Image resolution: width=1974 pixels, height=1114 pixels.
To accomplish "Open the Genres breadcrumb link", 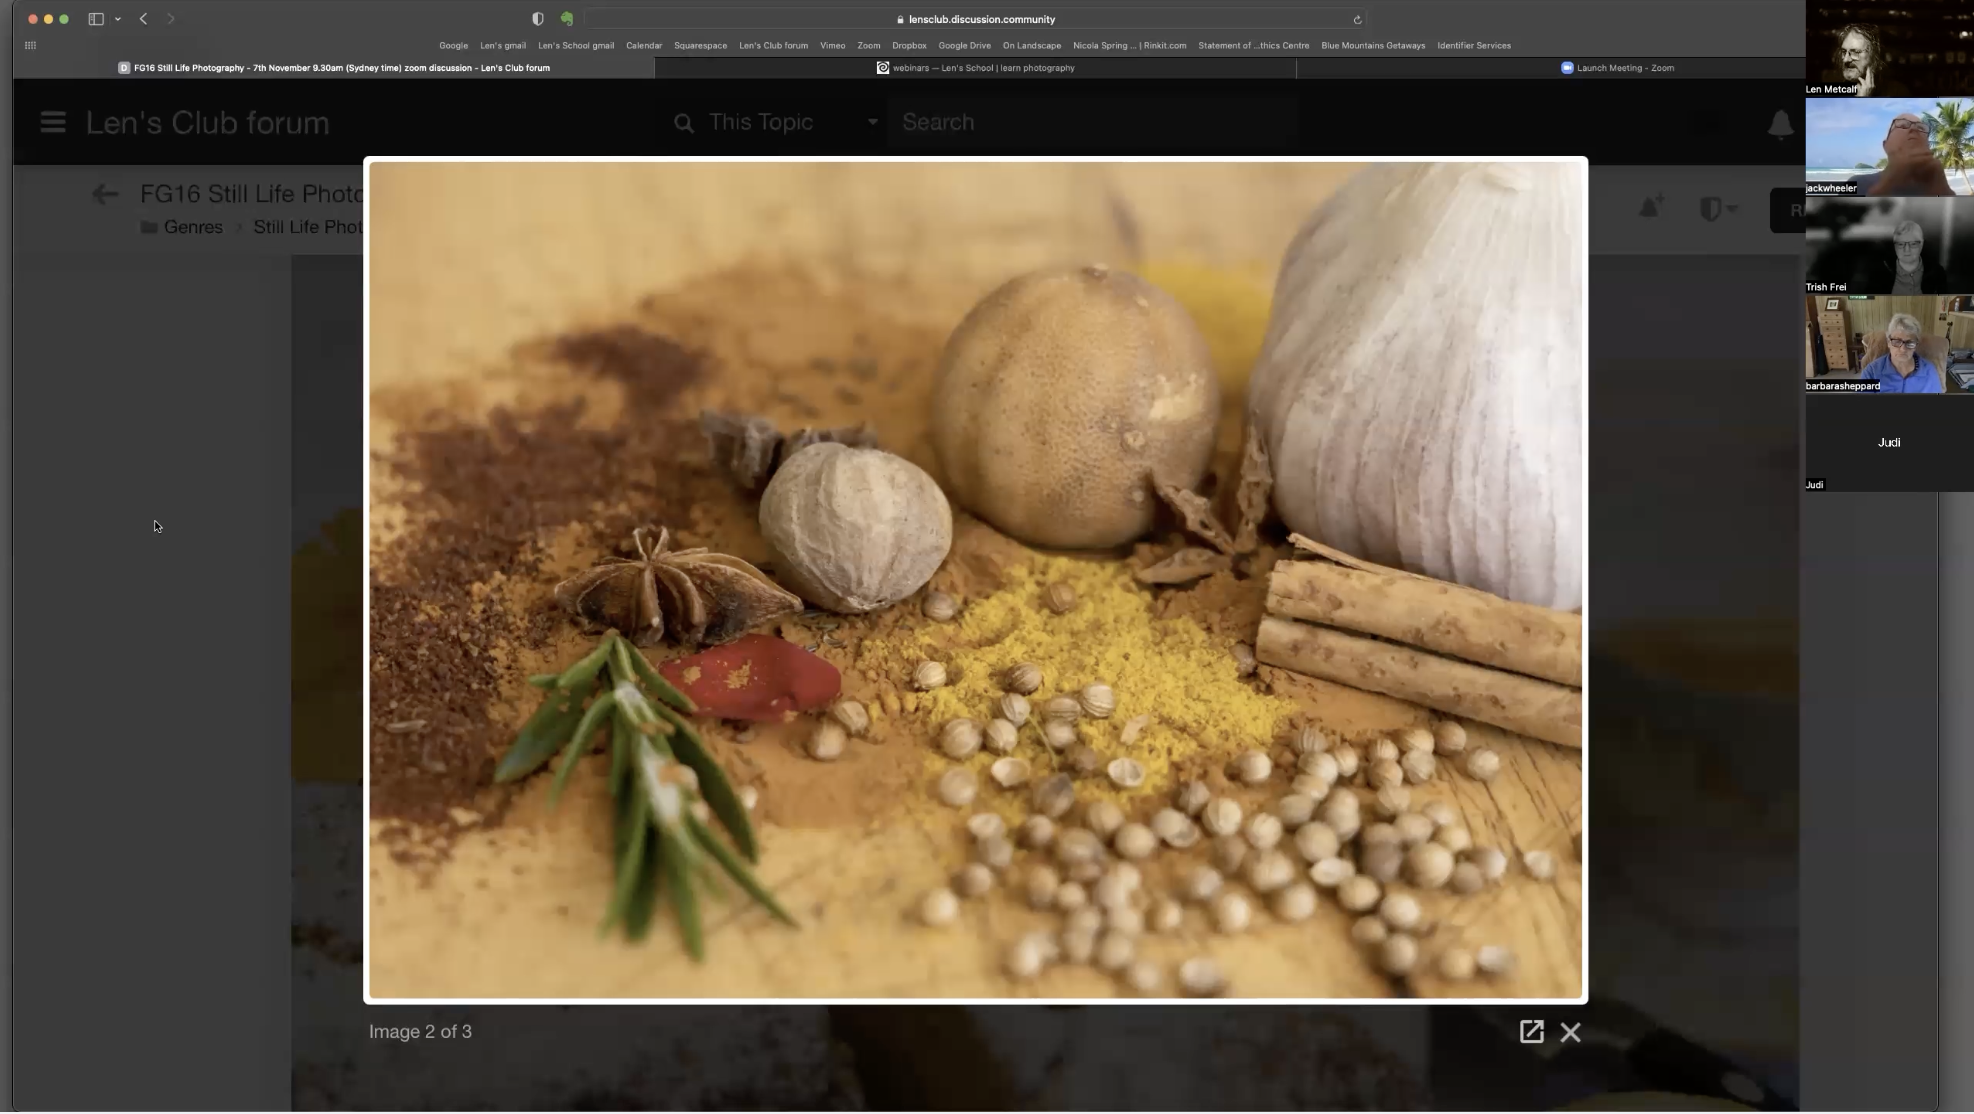I will 193,227.
